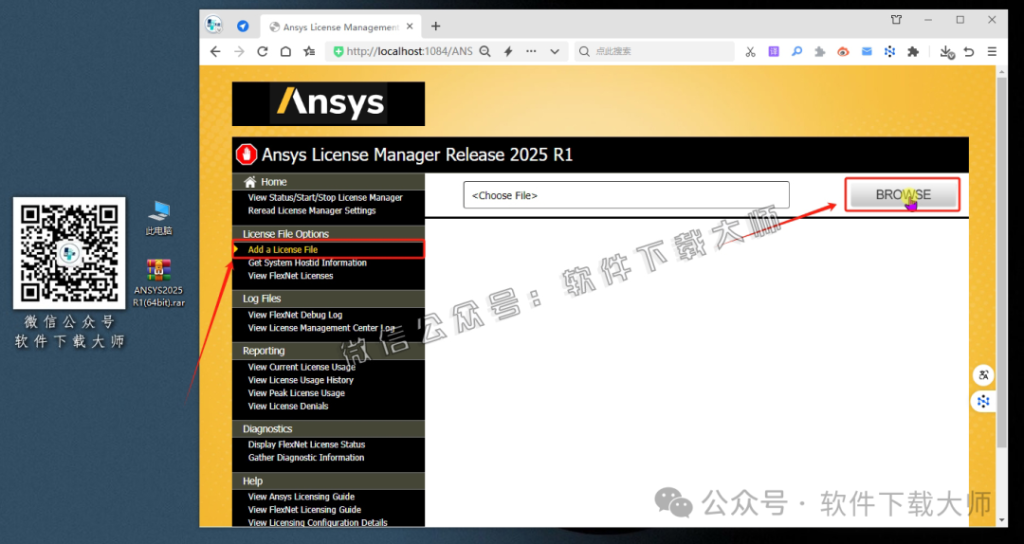Click the Diagnostics section header
Viewport: 1024px width, 544px height.
pos(328,429)
